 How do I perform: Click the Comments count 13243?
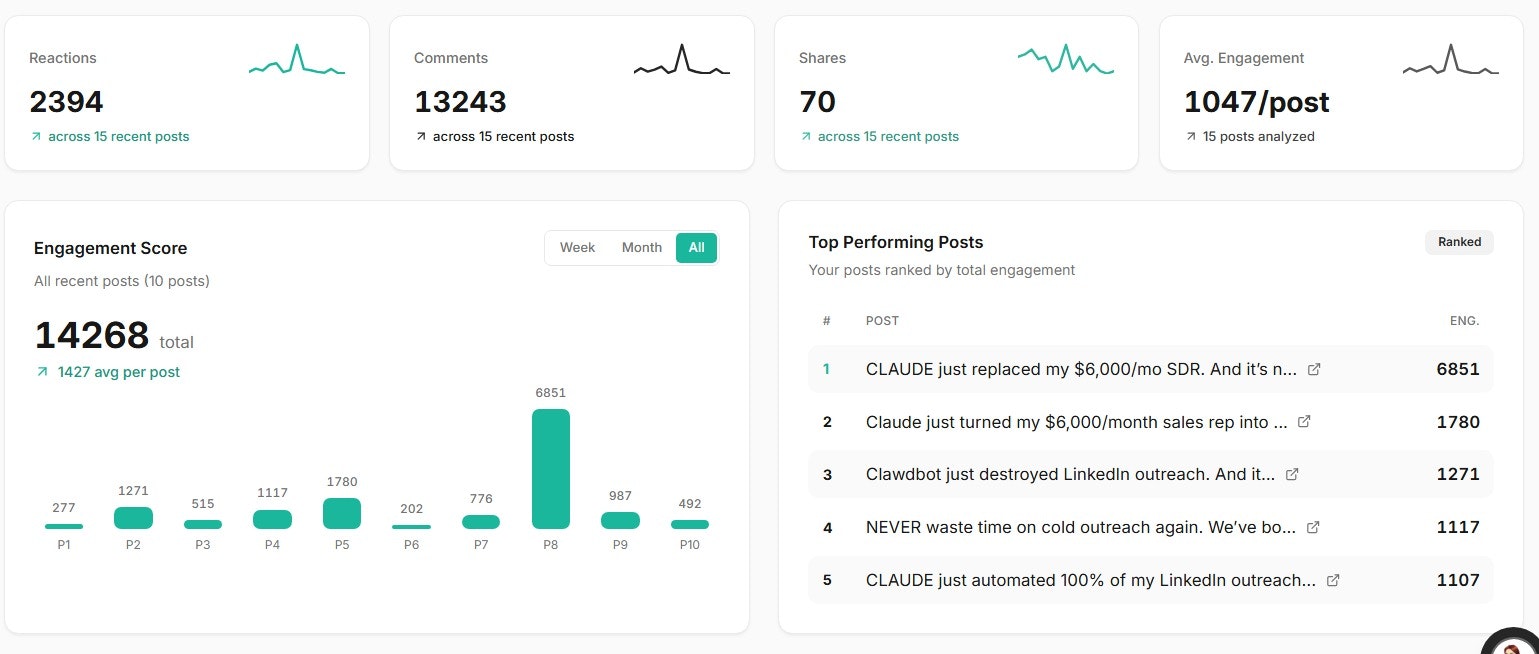pyautogui.click(x=460, y=102)
